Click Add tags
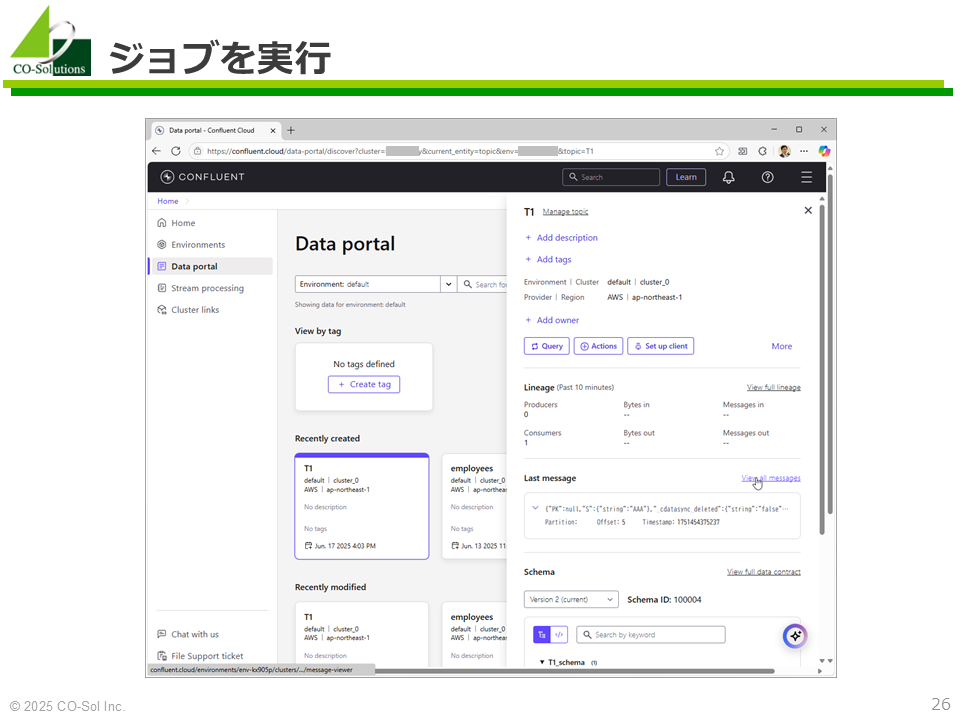This screenshot has height=720, width=960. point(548,260)
